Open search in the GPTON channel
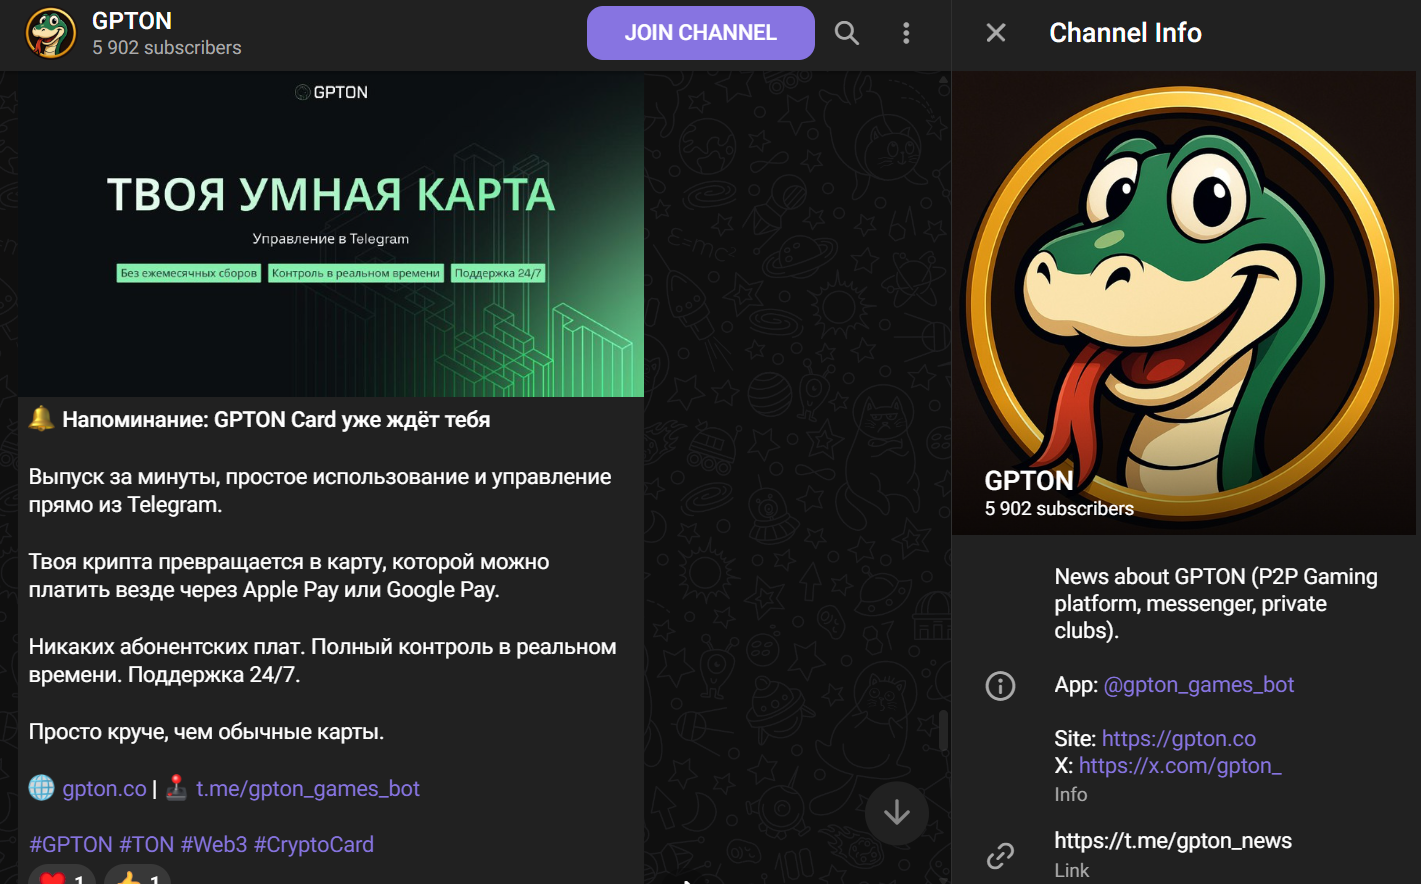This screenshot has width=1421, height=884. click(x=847, y=33)
